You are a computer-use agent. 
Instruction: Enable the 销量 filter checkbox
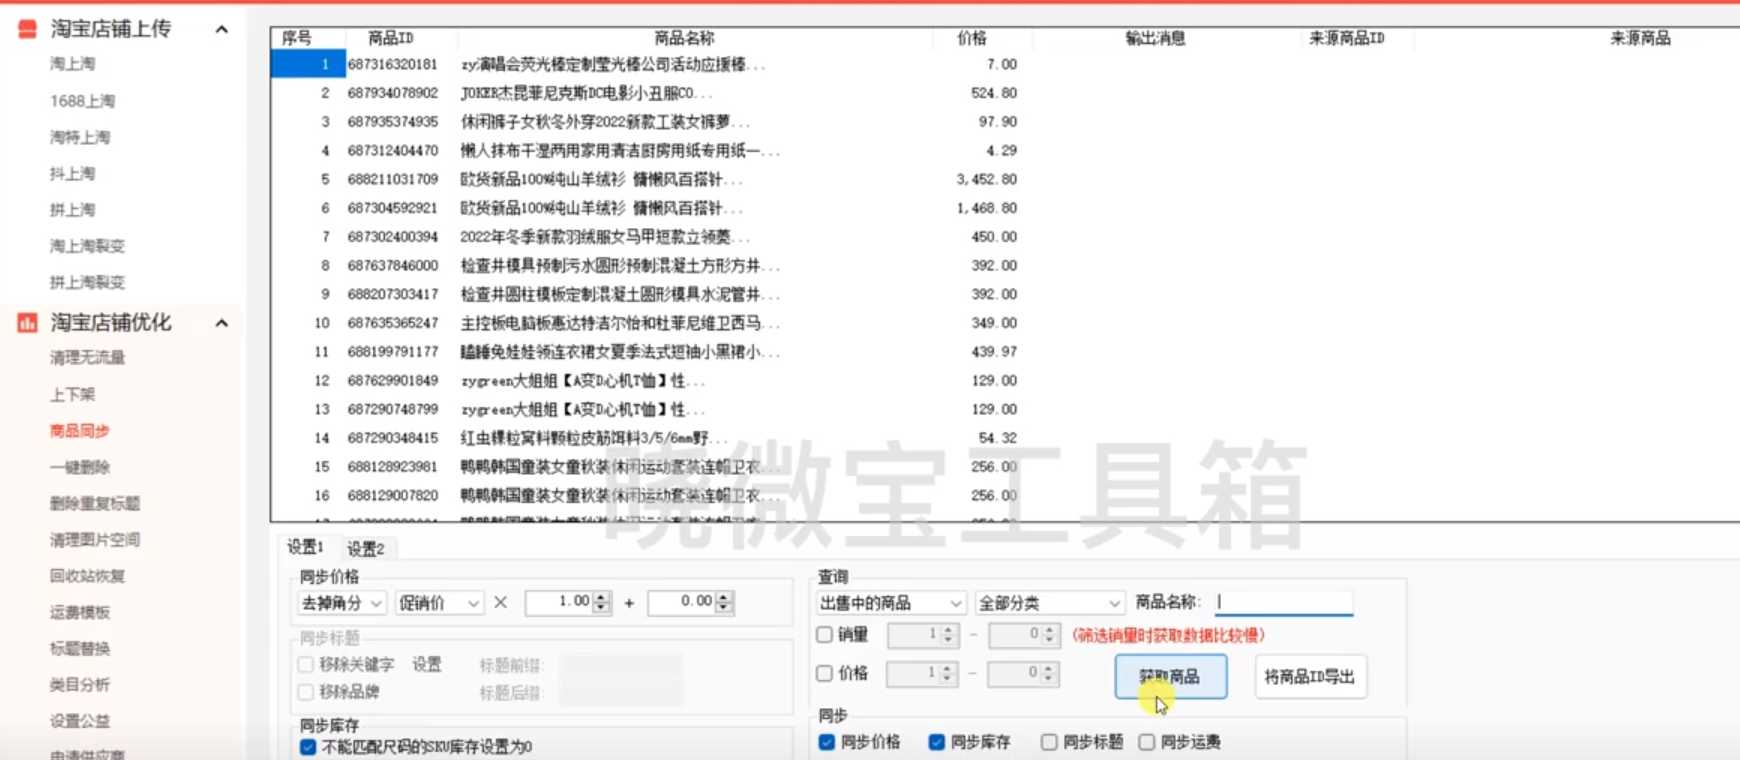click(825, 634)
